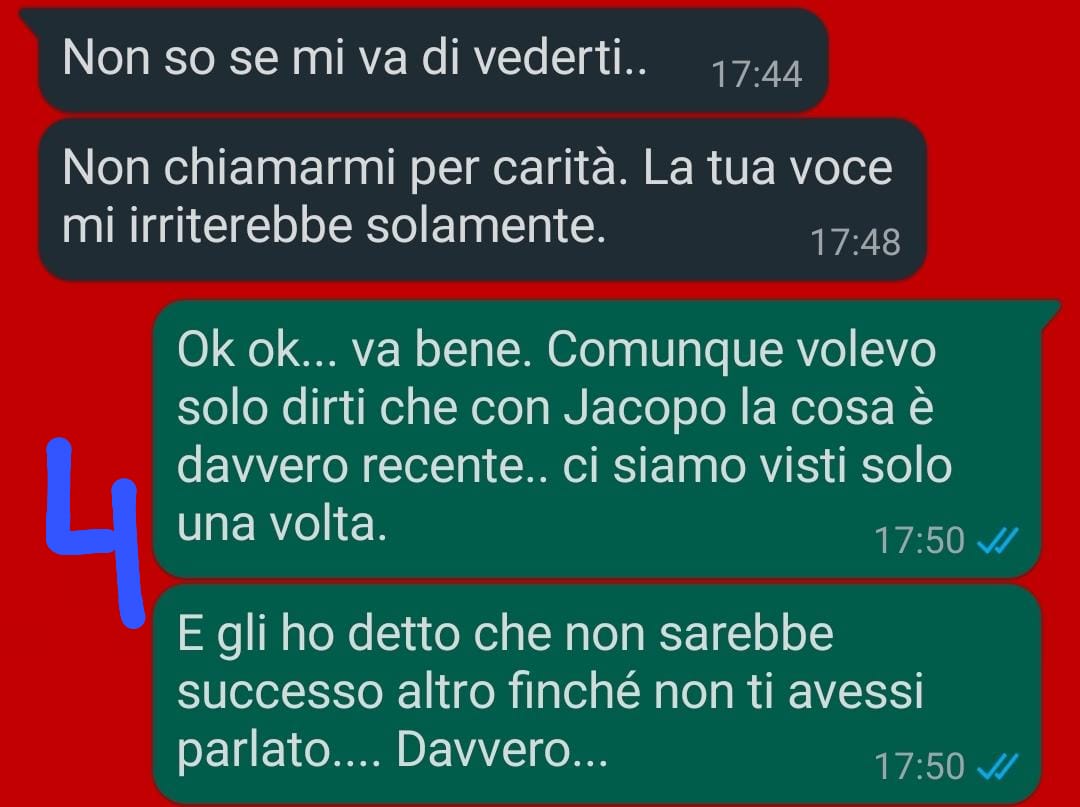Screen dimensions: 1080x807
Task: Select the 'Non so se mi va di vederti..' message
Action: coord(432,61)
